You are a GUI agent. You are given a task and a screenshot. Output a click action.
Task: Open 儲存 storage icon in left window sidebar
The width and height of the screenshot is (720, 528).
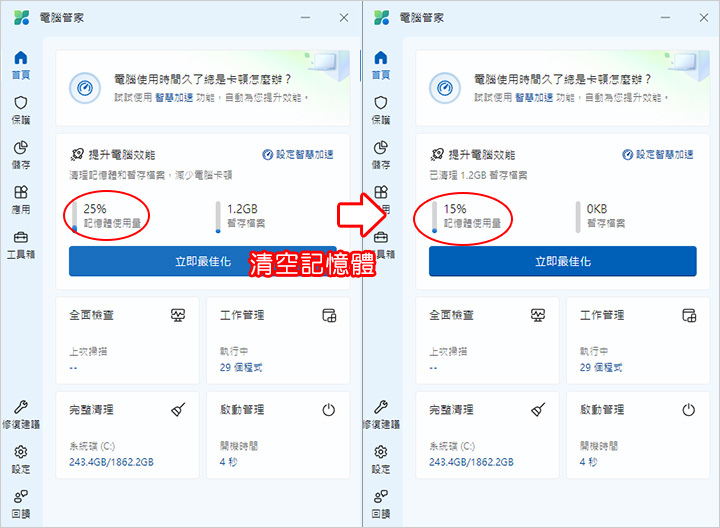21,147
